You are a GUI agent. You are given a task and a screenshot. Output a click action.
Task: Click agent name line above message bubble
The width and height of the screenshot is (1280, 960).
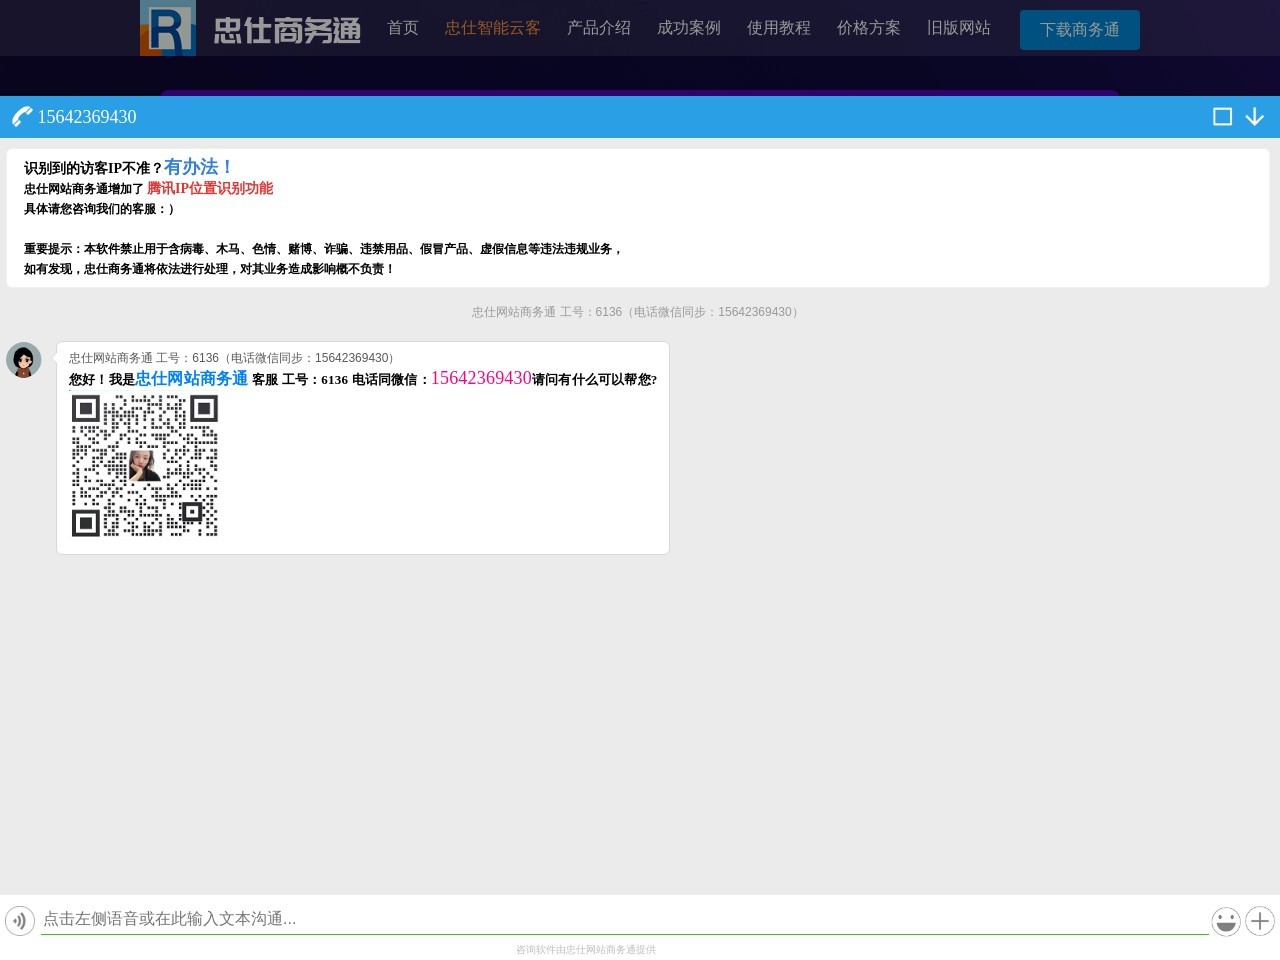point(234,358)
